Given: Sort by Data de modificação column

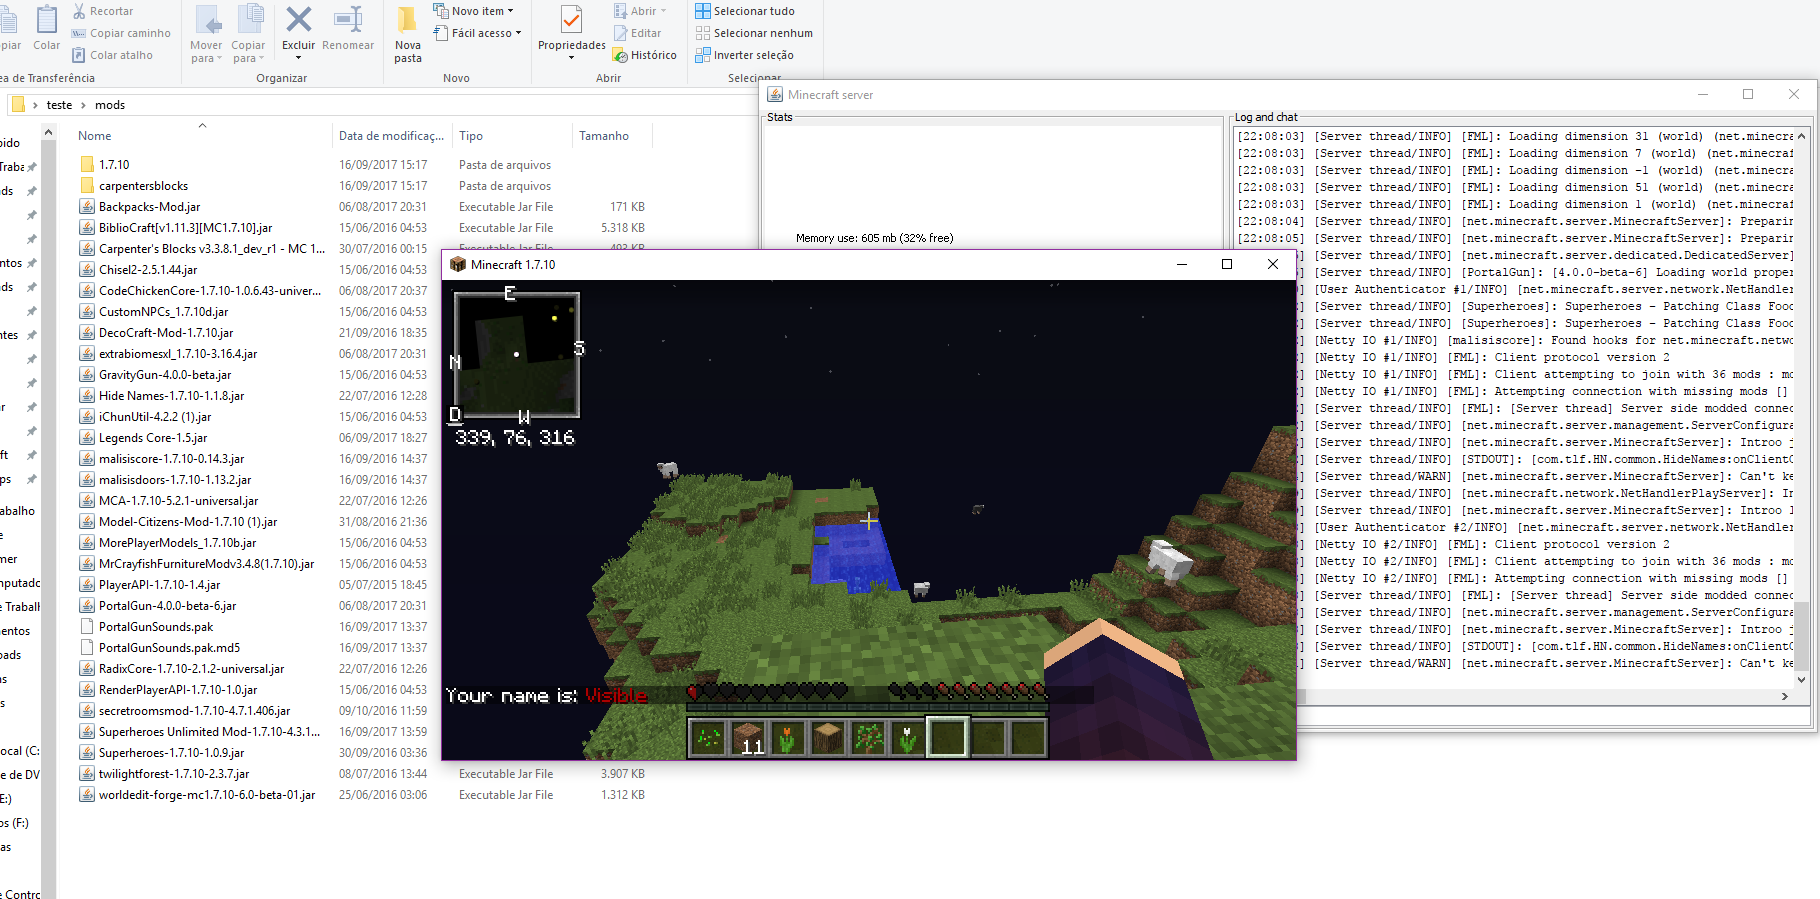Looking at the screenshot, I should click(391, 136).
